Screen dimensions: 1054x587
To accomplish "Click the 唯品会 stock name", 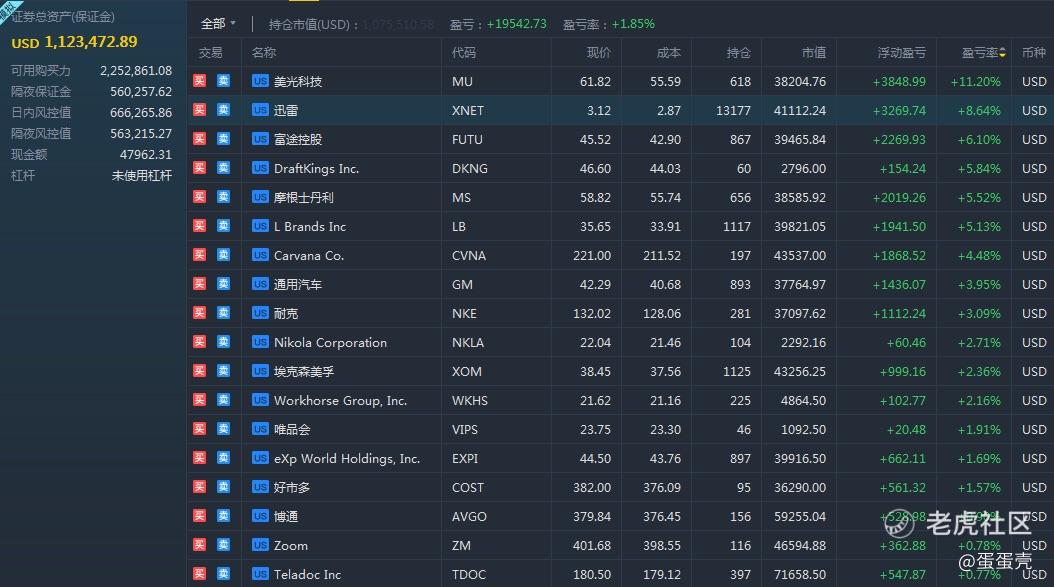I will point(292,429).
